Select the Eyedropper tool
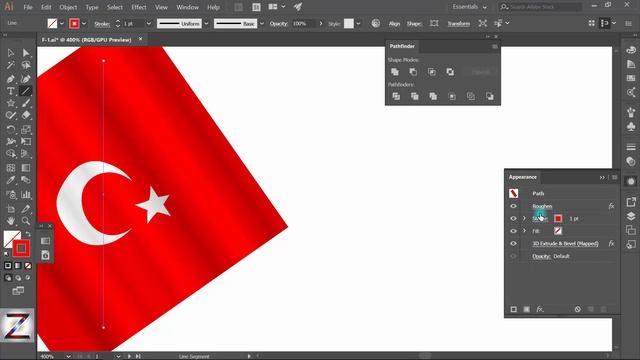640x360 pixels. click(11, 180)
